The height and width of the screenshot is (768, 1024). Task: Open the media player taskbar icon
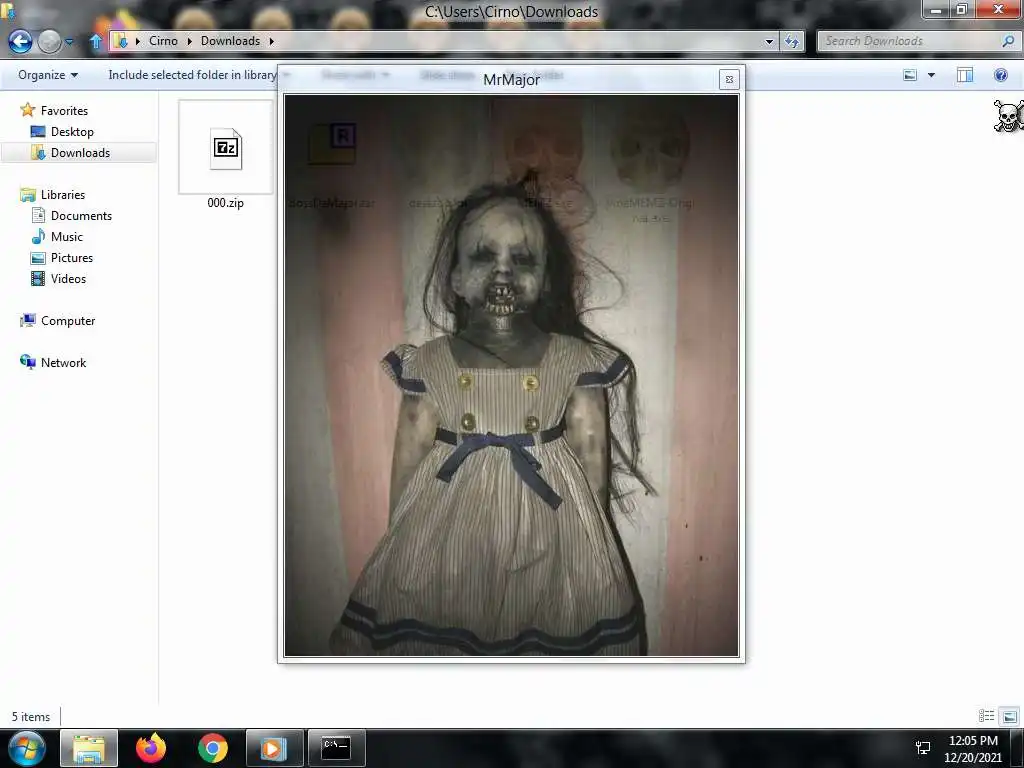274,748
